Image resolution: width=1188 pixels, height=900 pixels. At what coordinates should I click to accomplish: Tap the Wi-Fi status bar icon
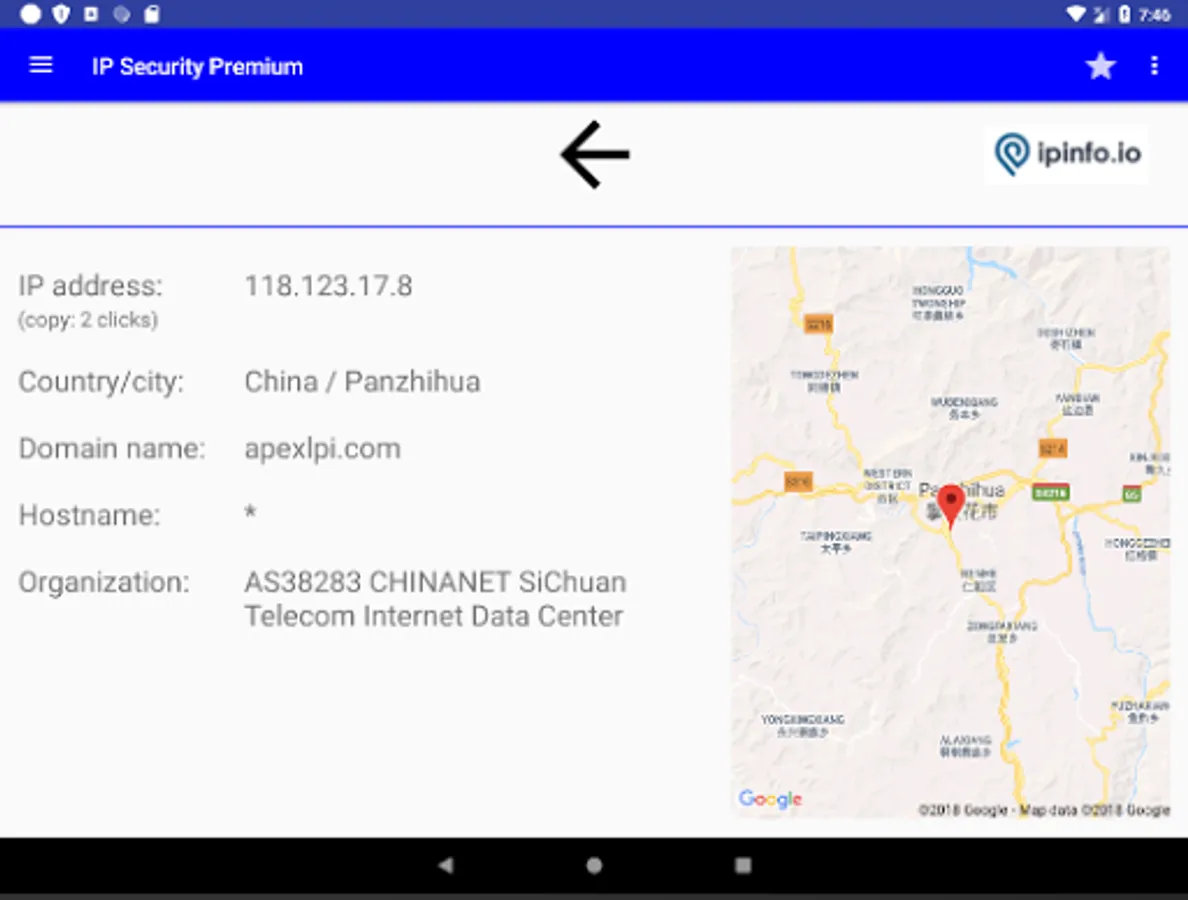[x=1075, y=14]
